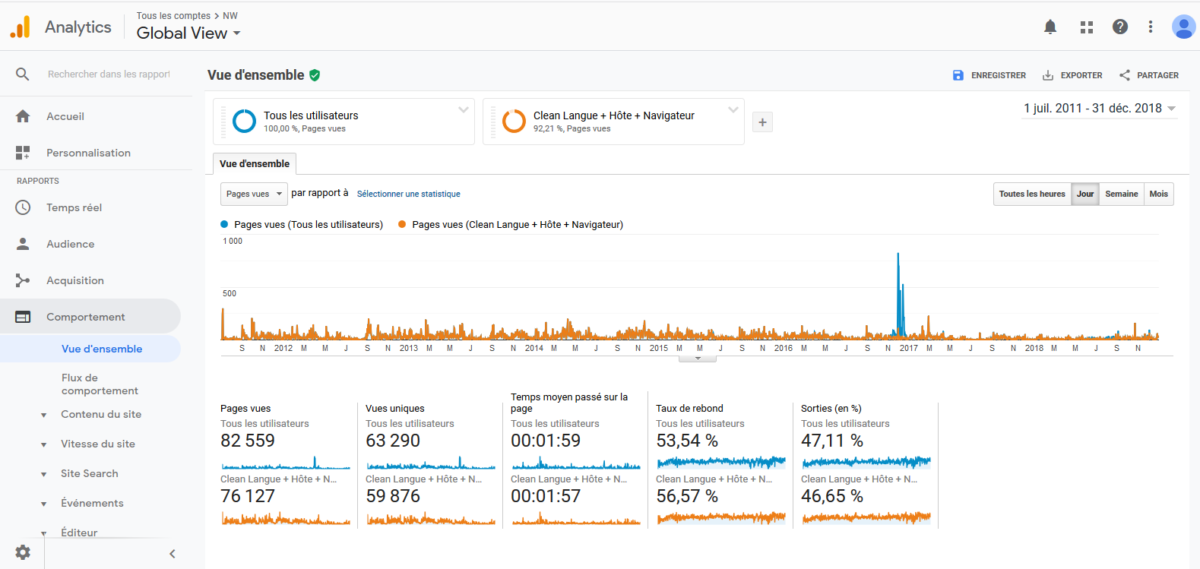This screenshot has width=1200, height=569.
Task: Add a new segment with plus button
Action: [762, 122]
